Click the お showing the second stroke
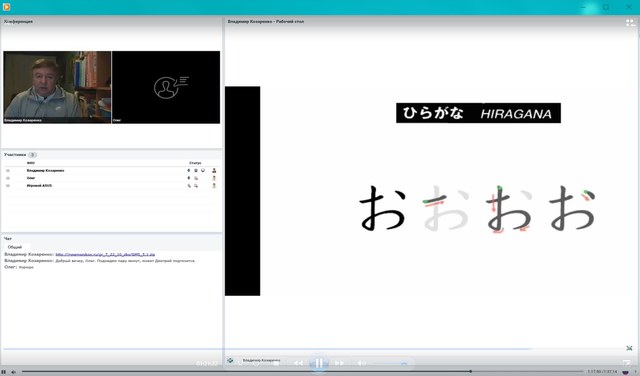The height and width of the screenshot is (376, 640). point(509,209)
